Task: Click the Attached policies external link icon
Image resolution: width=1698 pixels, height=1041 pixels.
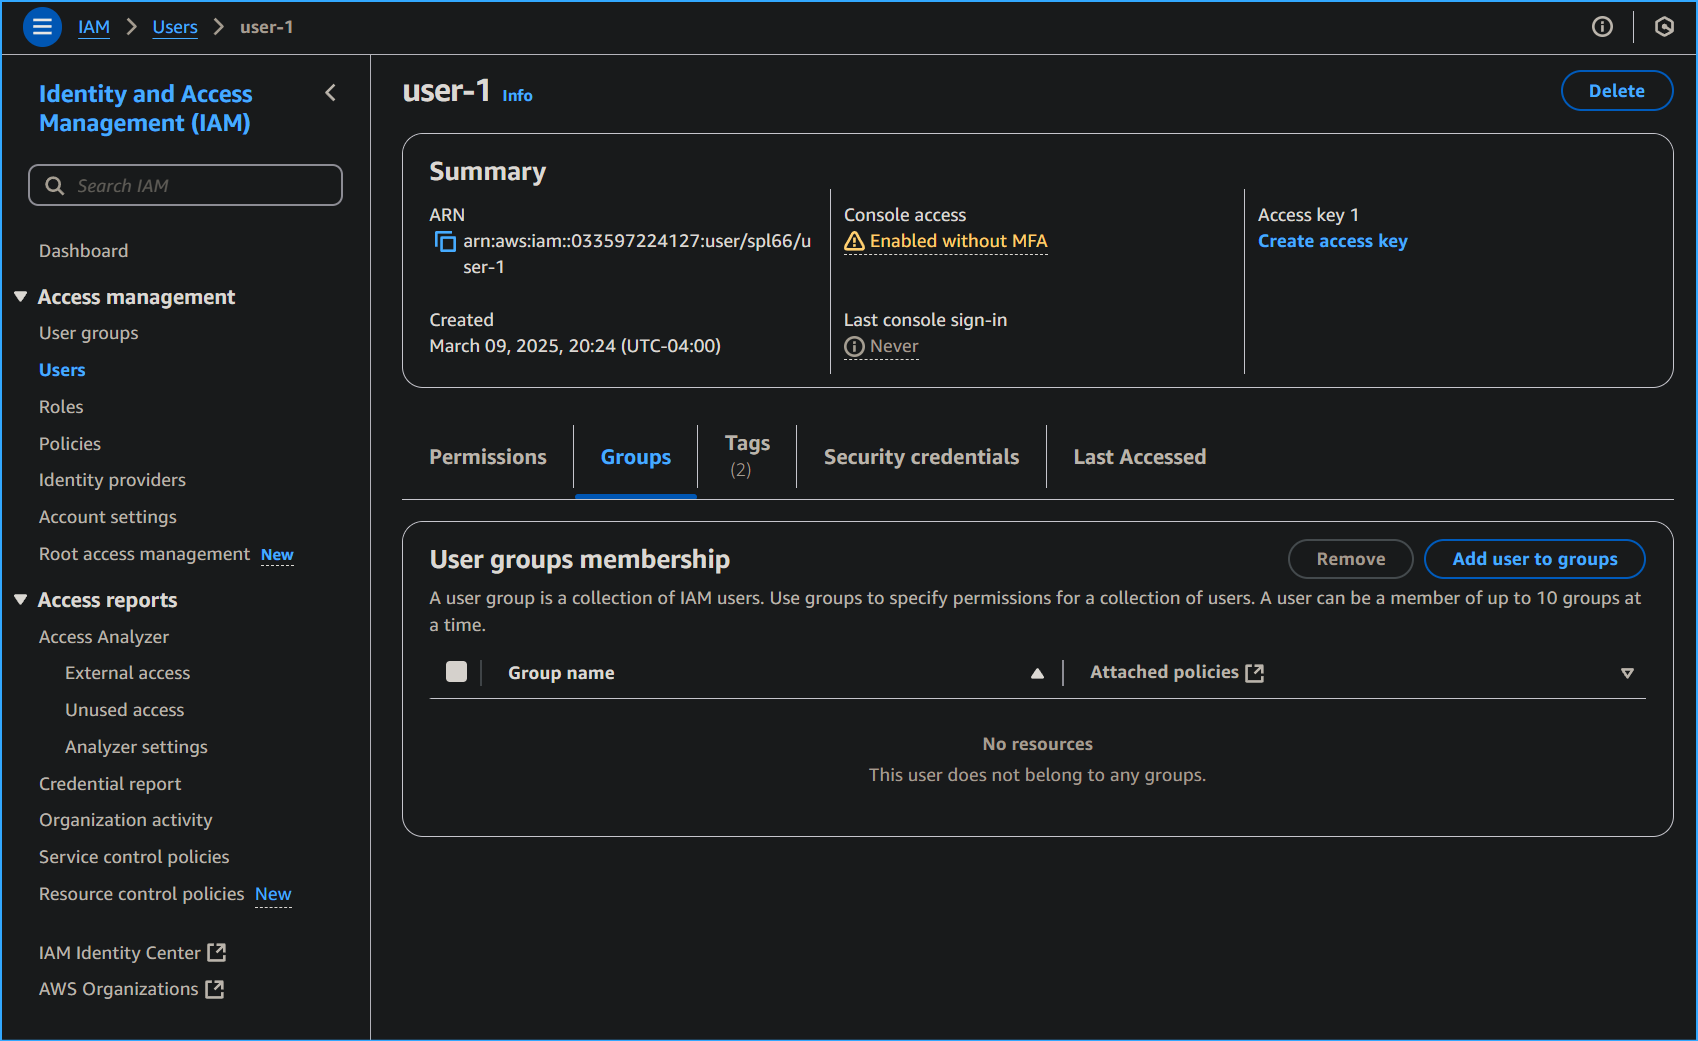Action: 1255,673
